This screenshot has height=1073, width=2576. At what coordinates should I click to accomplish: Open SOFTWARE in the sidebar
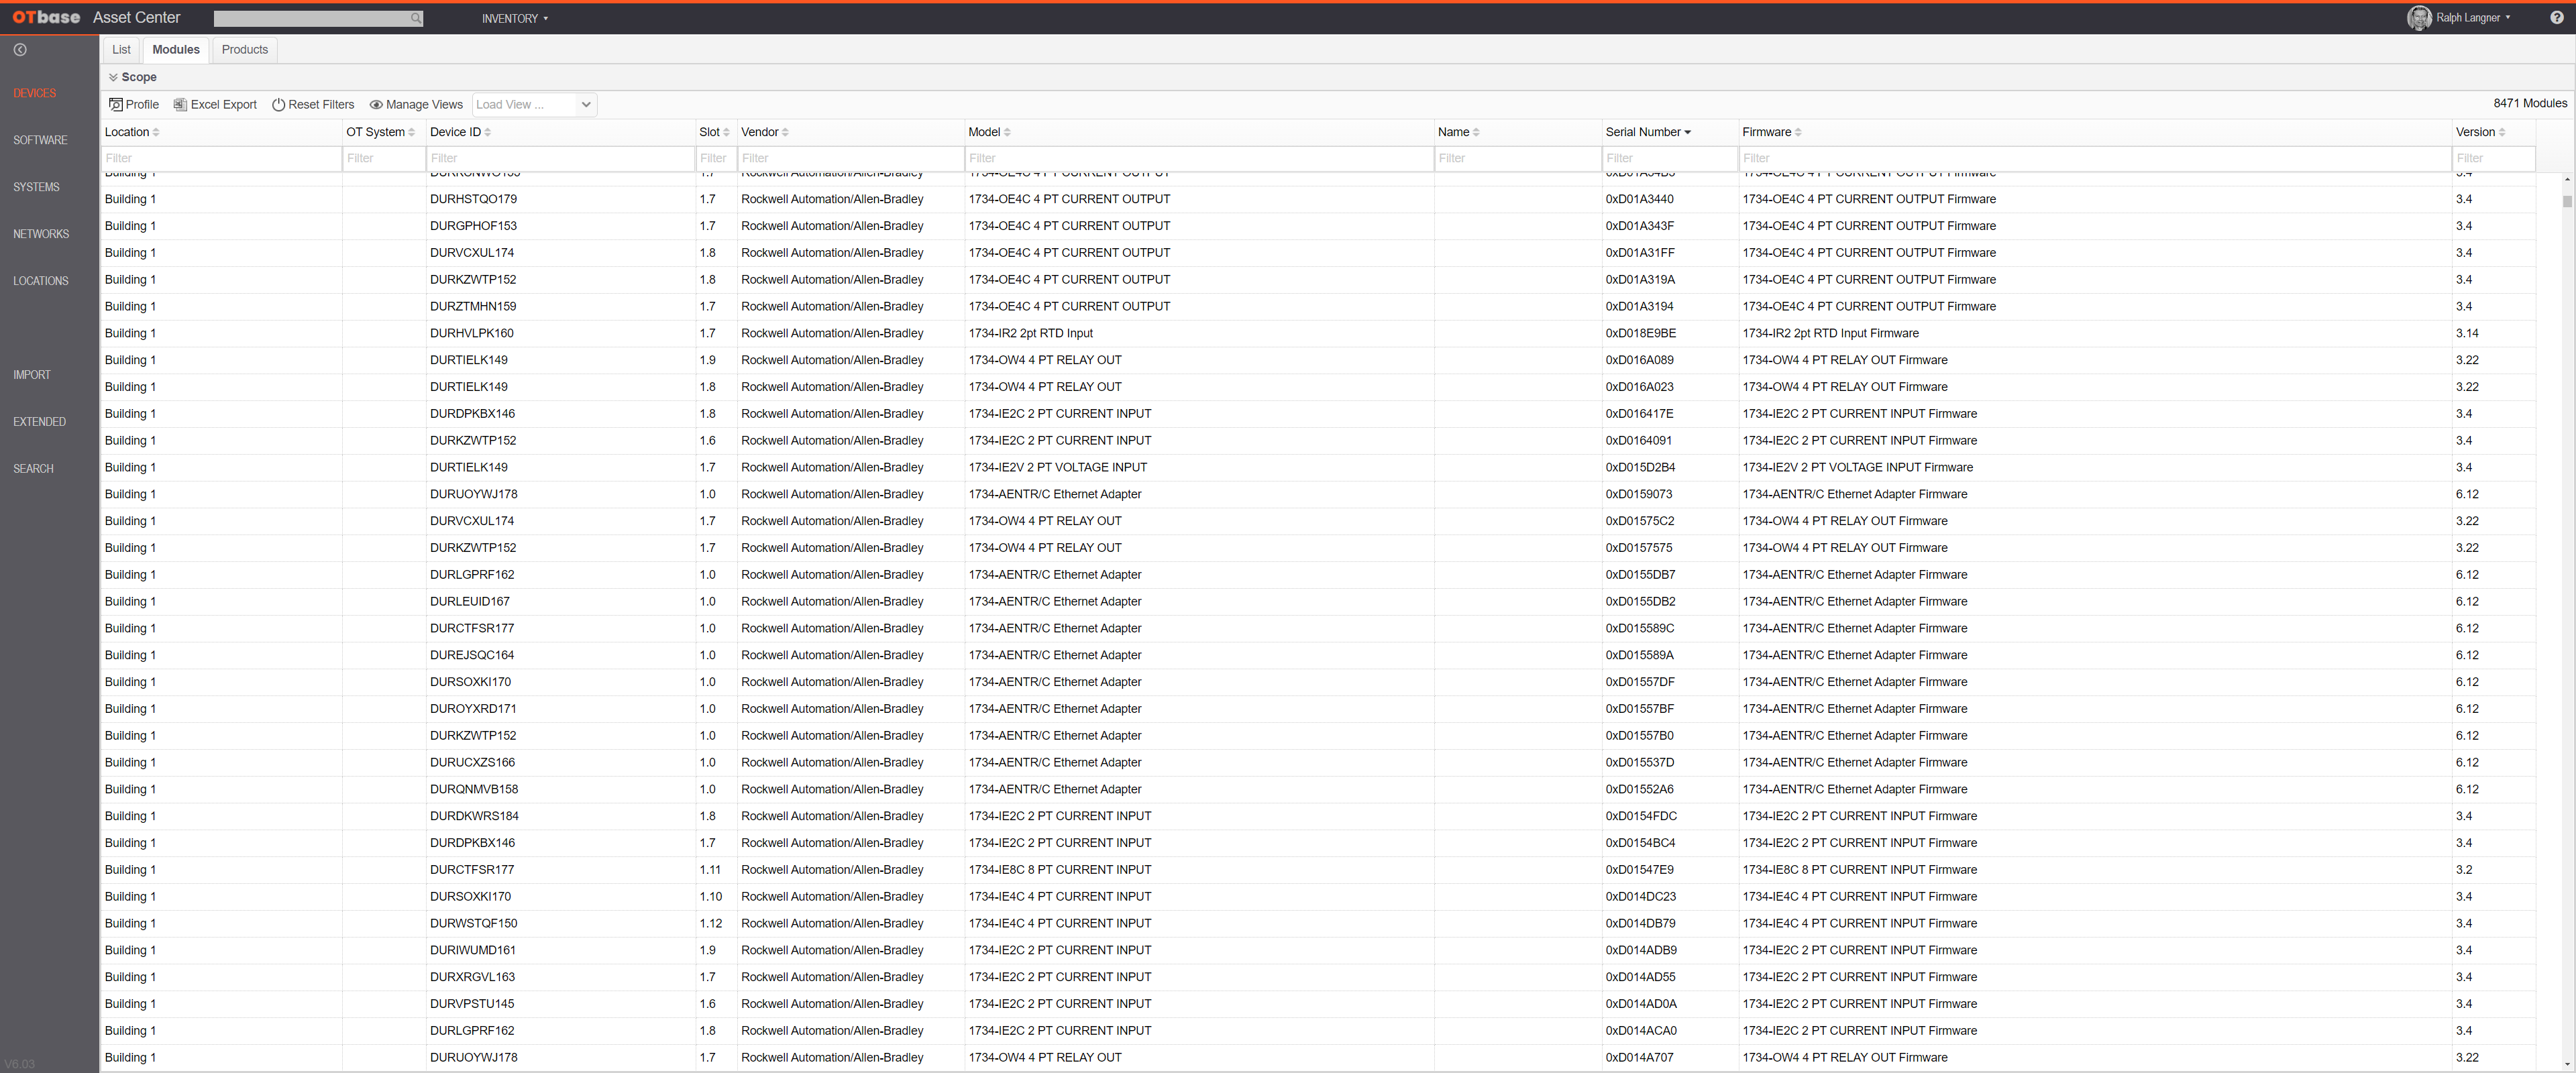41,140
